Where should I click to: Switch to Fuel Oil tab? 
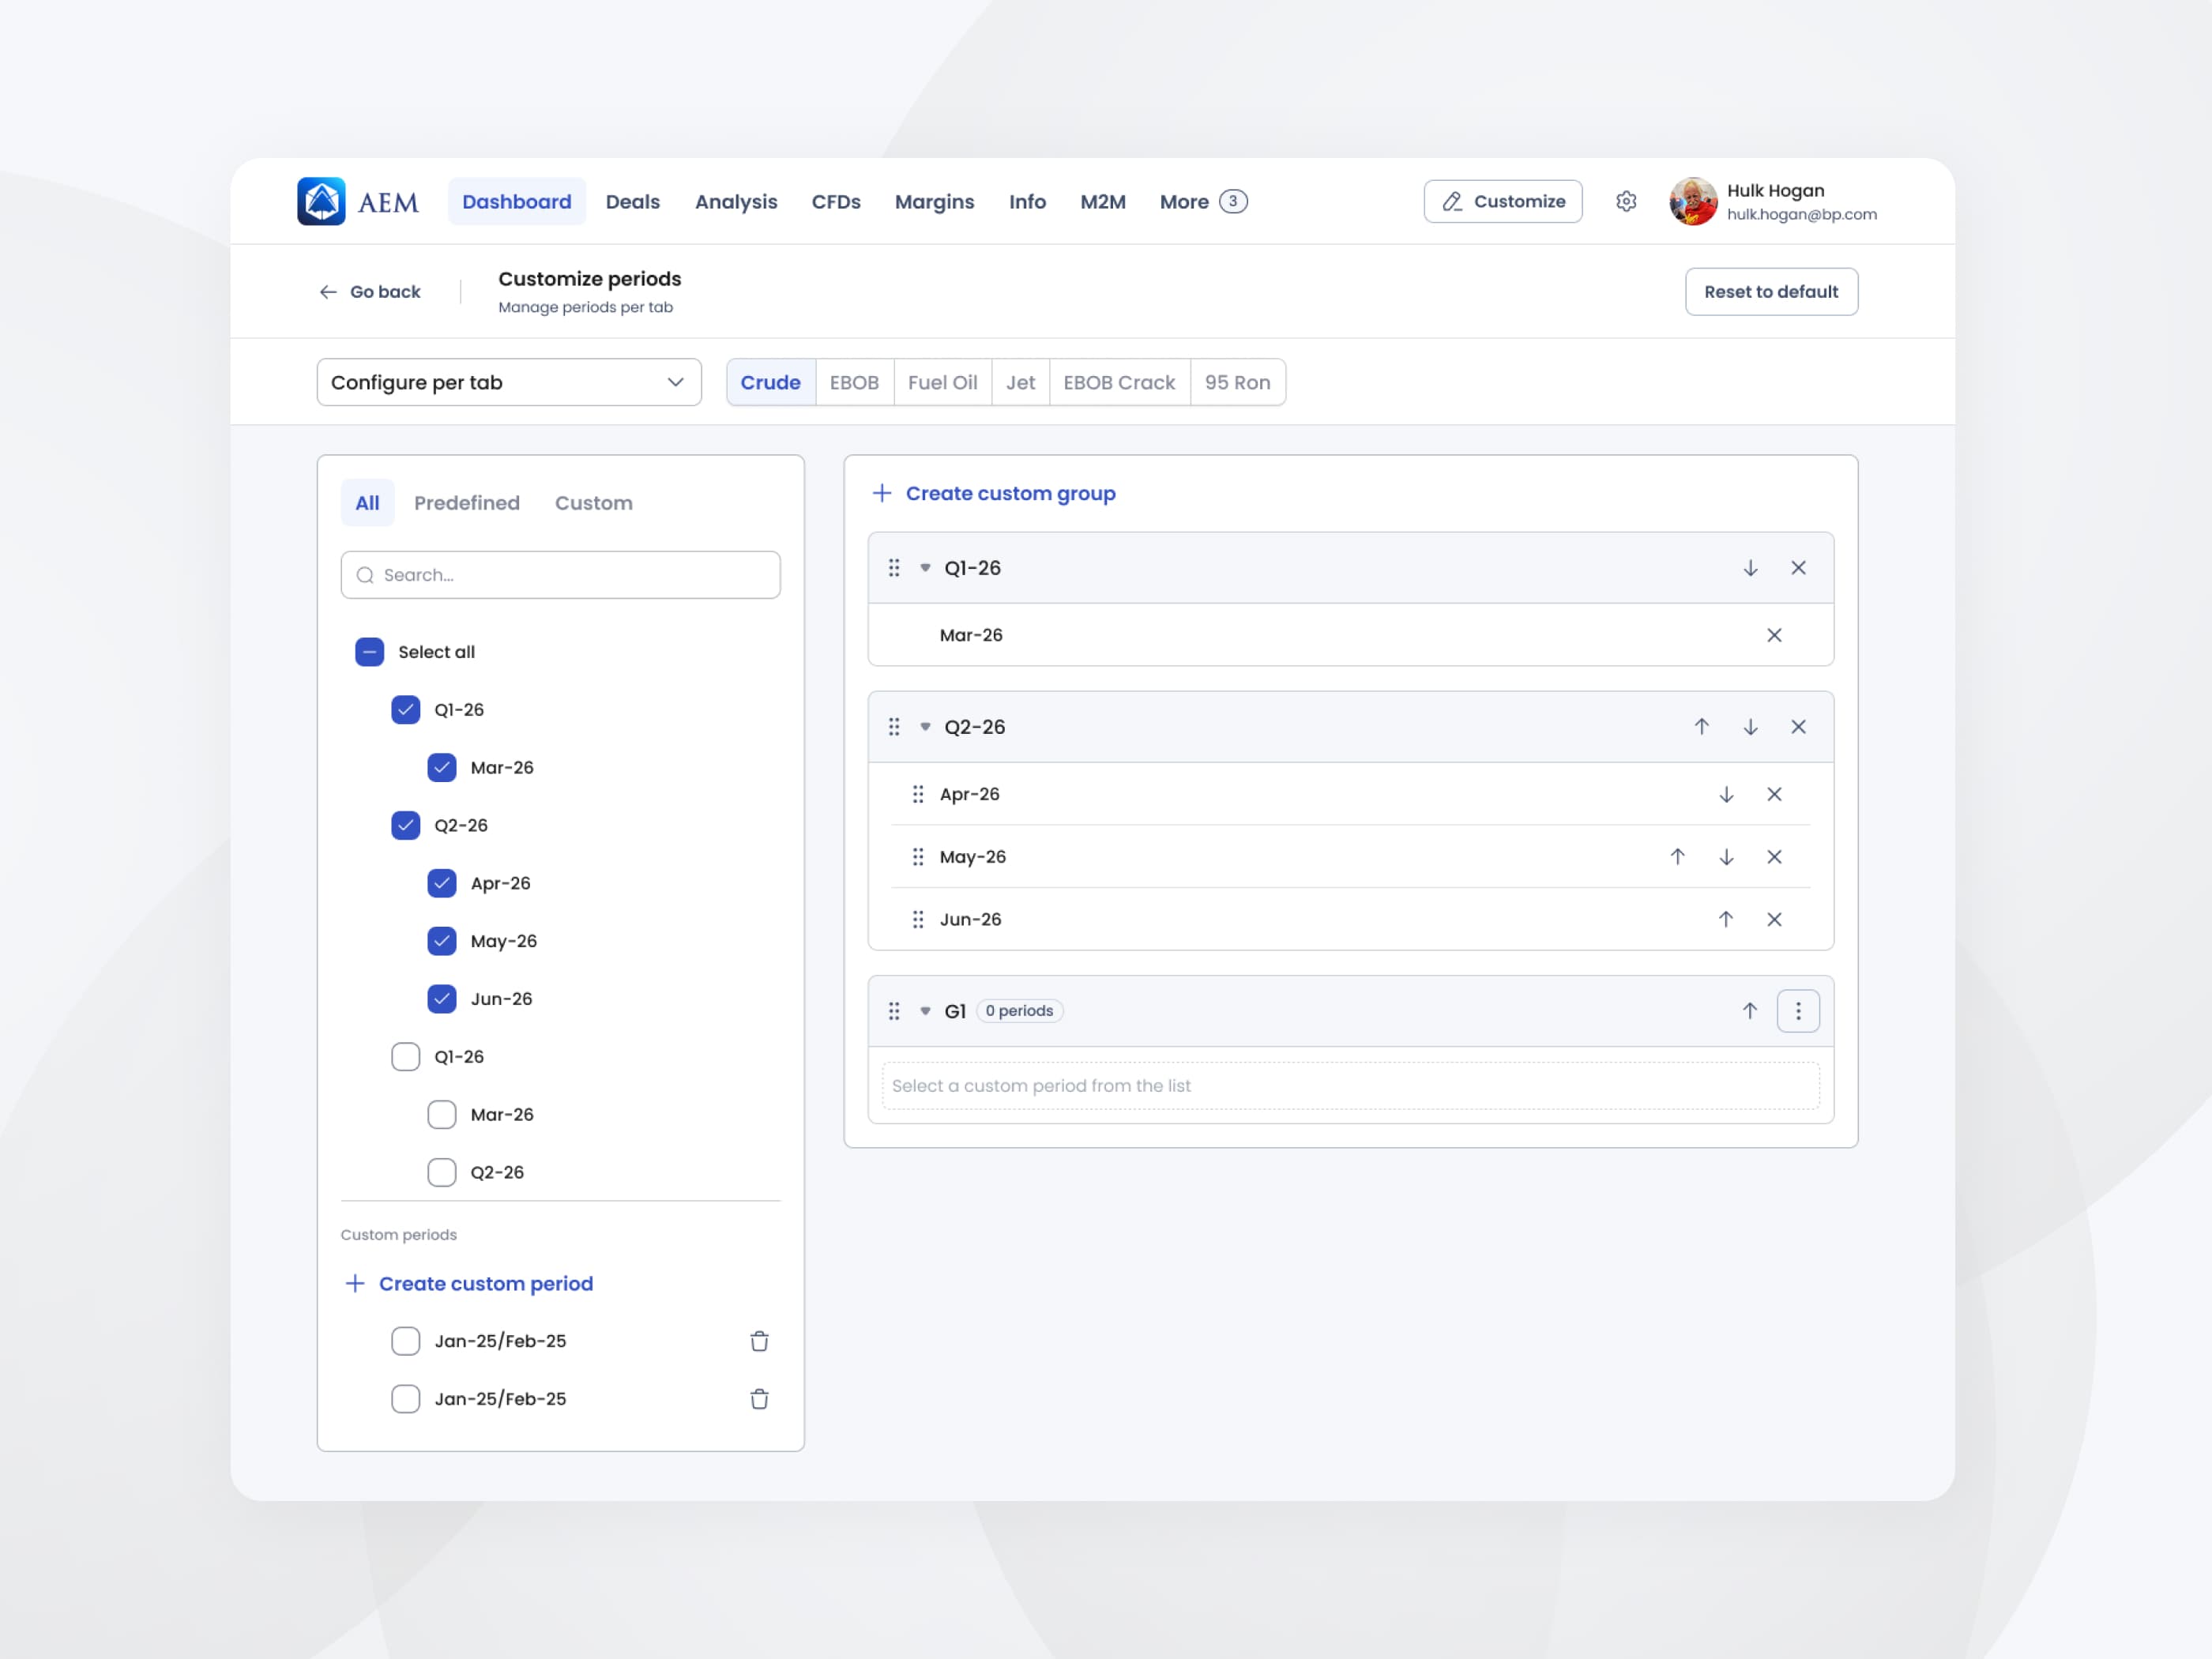click(942, 382)
